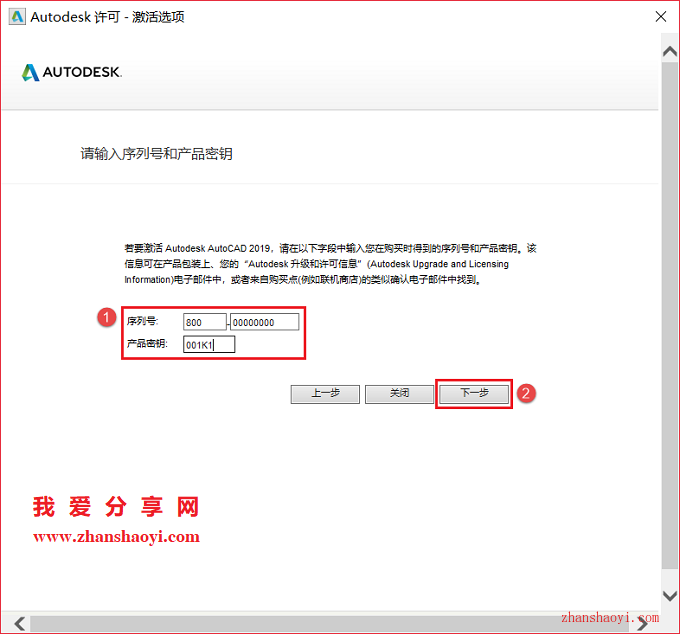
Task: Click the 序列号 label
Action: click(143, 321)
